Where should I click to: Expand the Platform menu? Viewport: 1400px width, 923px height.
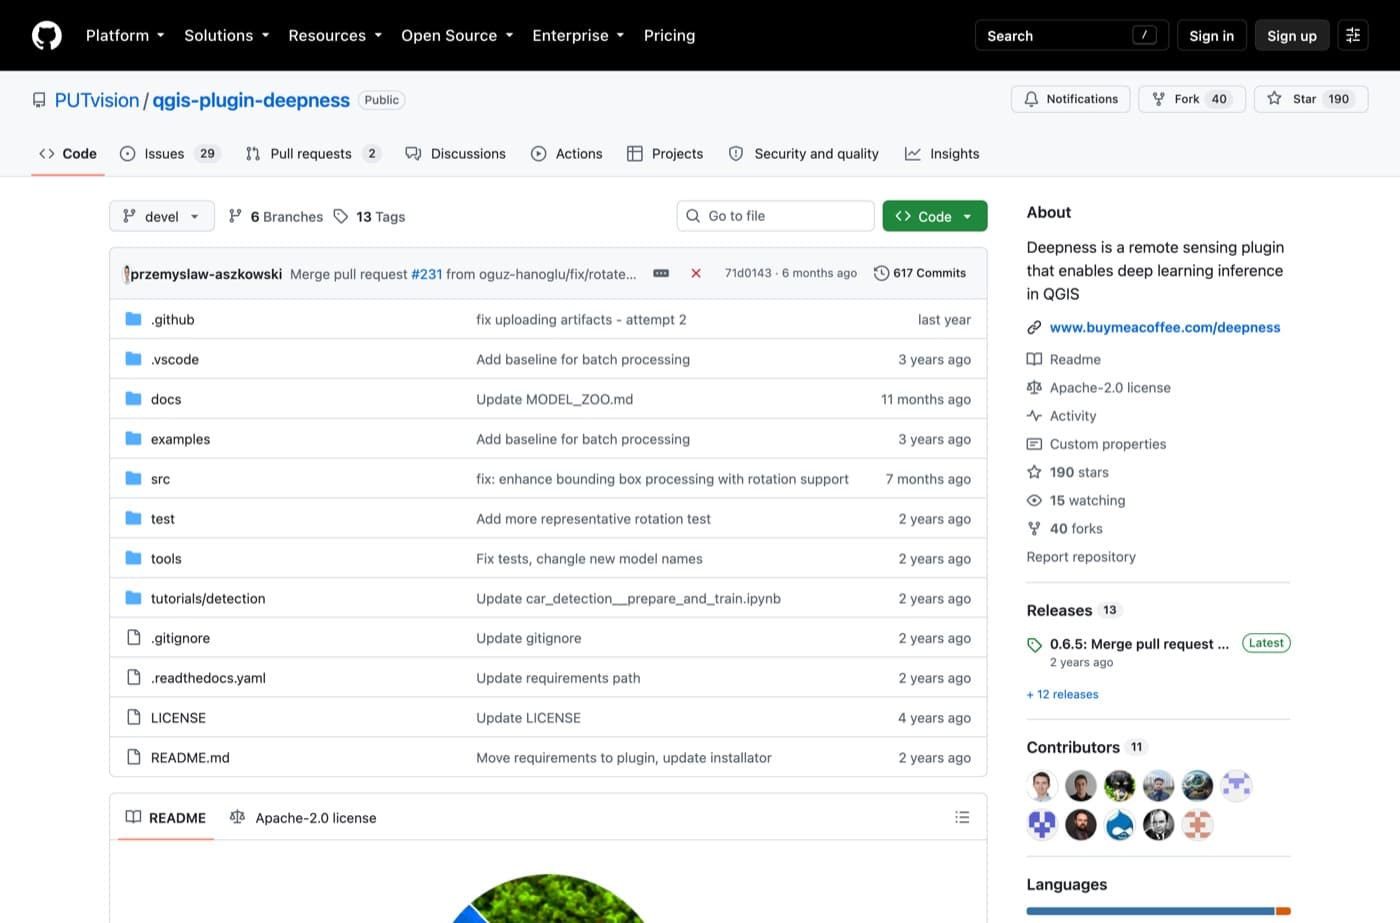(125, 35)
